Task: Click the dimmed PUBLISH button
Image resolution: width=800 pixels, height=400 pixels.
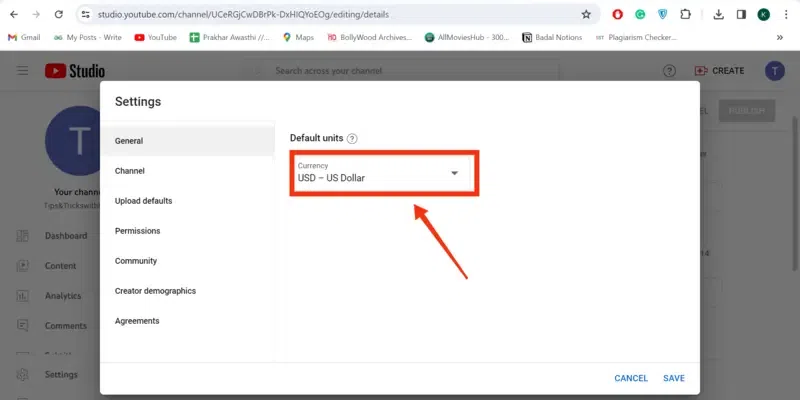Action: coord(747,111)
